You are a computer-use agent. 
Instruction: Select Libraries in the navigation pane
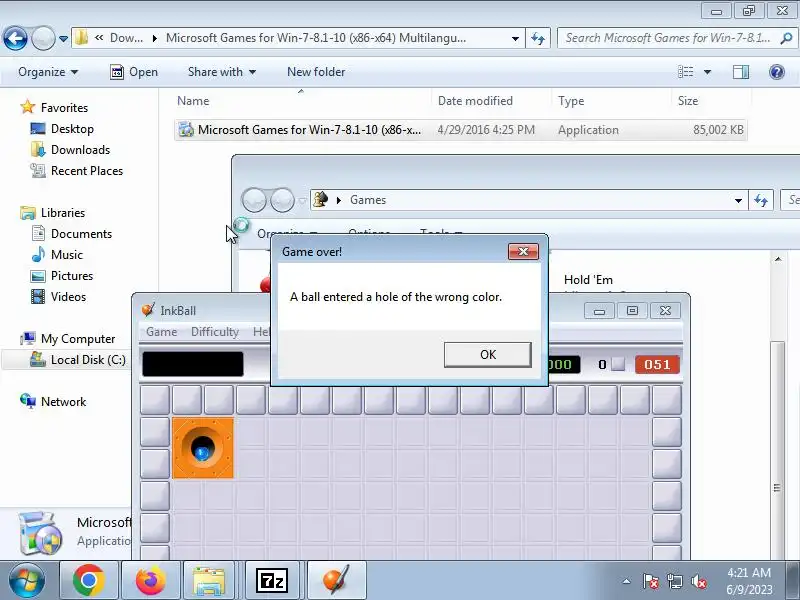[63, 212]
